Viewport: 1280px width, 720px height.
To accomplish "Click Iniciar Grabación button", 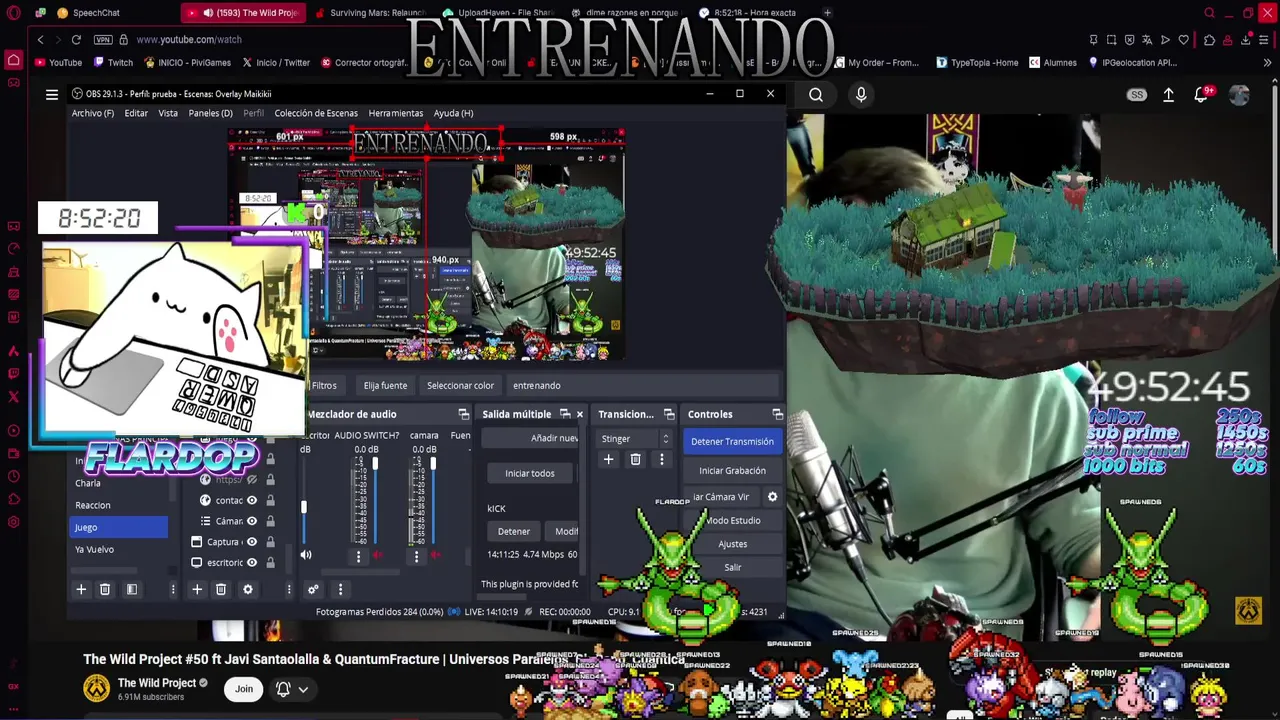I will 732,471.
